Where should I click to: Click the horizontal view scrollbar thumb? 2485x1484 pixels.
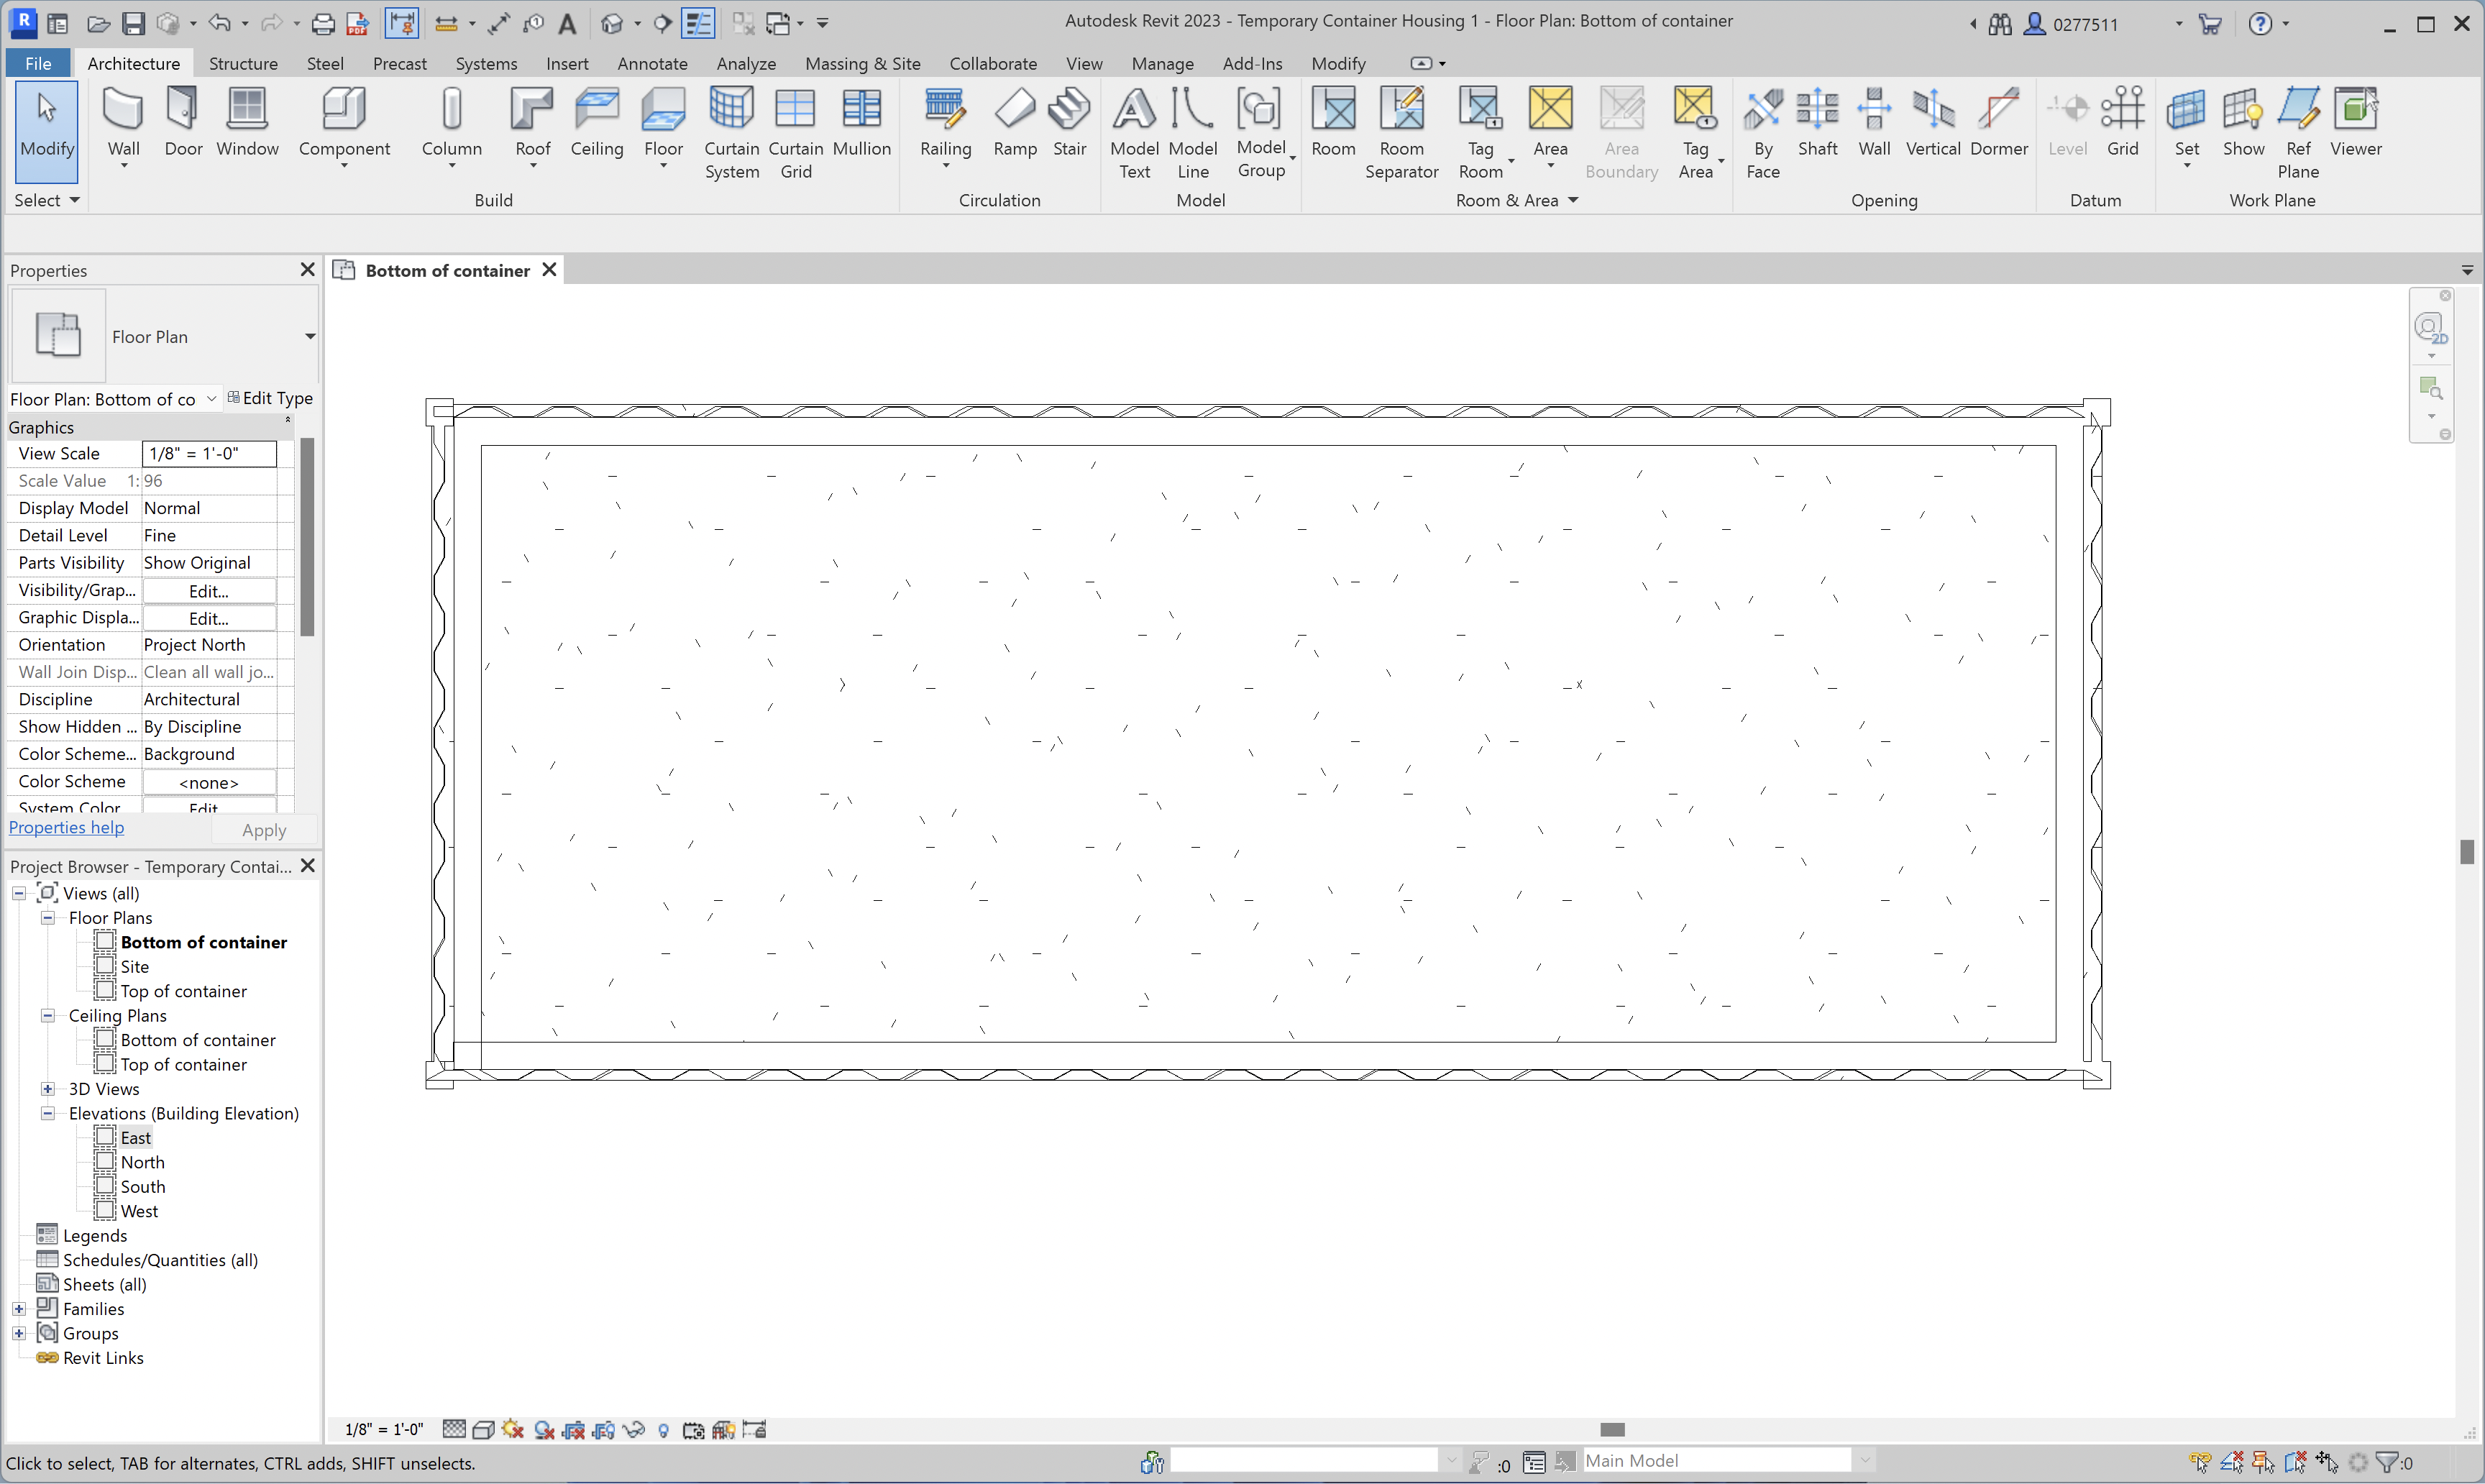click(1612, 1430)
